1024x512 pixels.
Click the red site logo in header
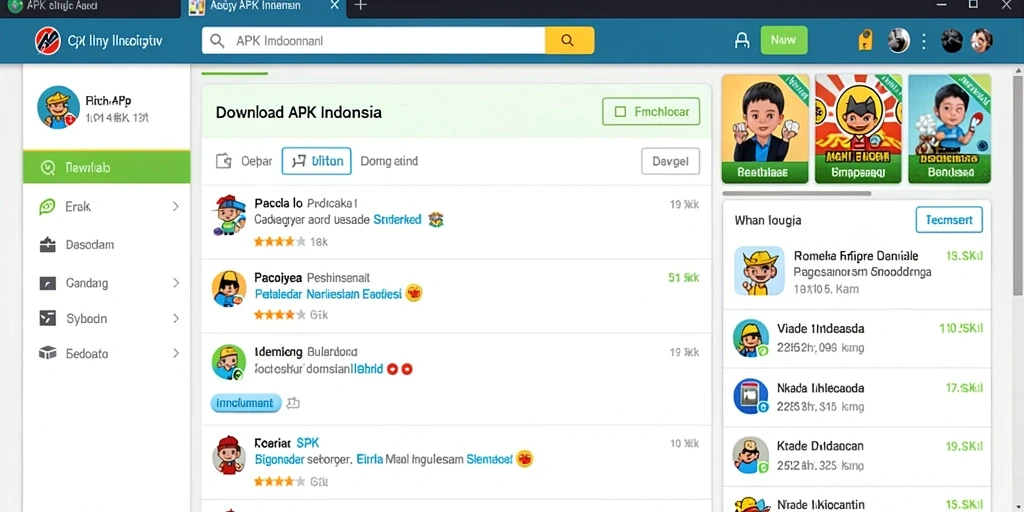point(48,40)
